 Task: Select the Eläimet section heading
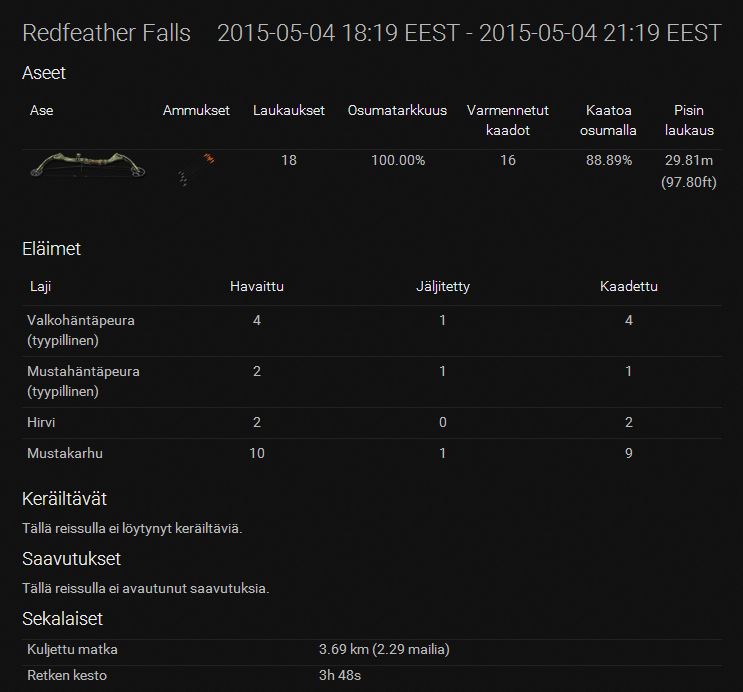tap(51, 249)
